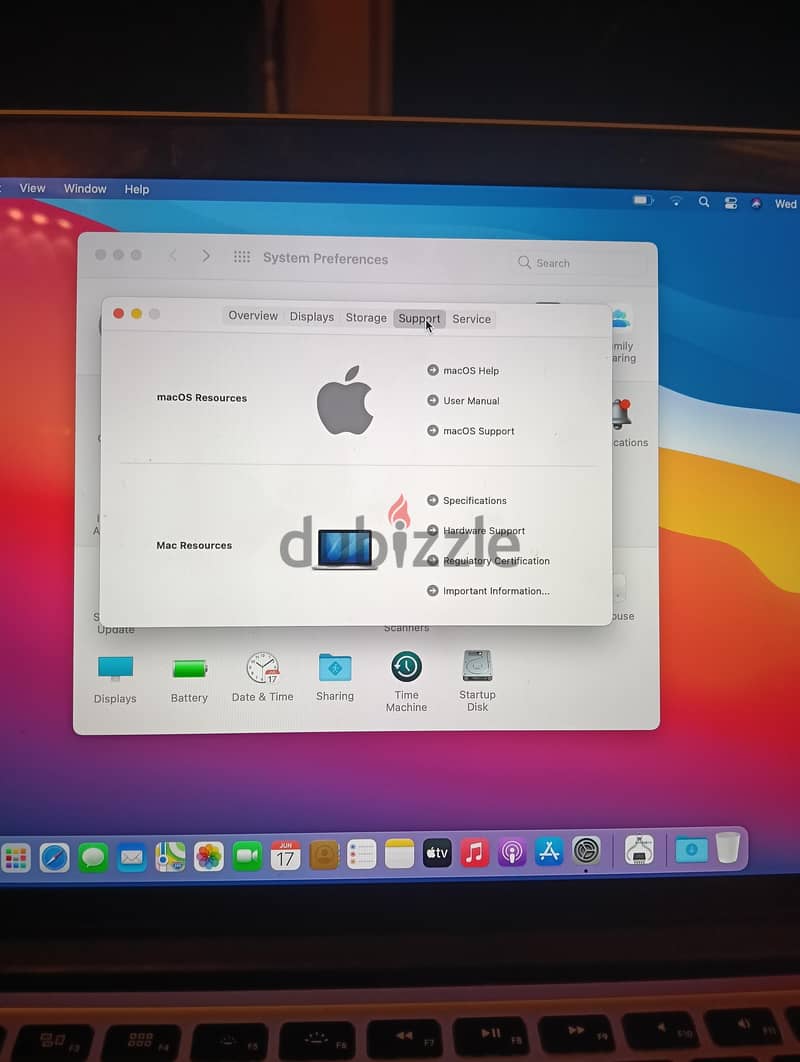Viewport: 800px width, 1062px height.
Task: Open App Store from the Dock
Action: point(549,851)
